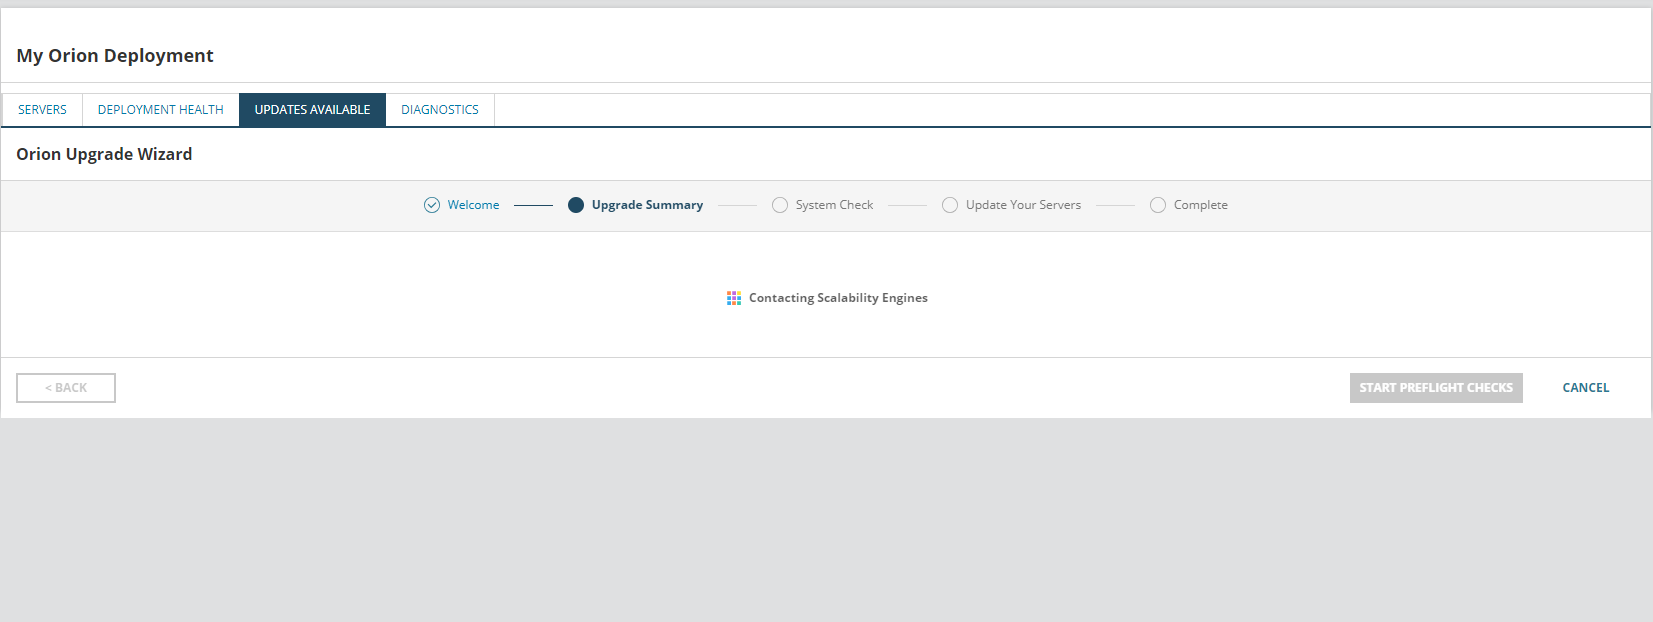
Task: Click the Orion Upgrade Wizard title
Action: [104, 154]
